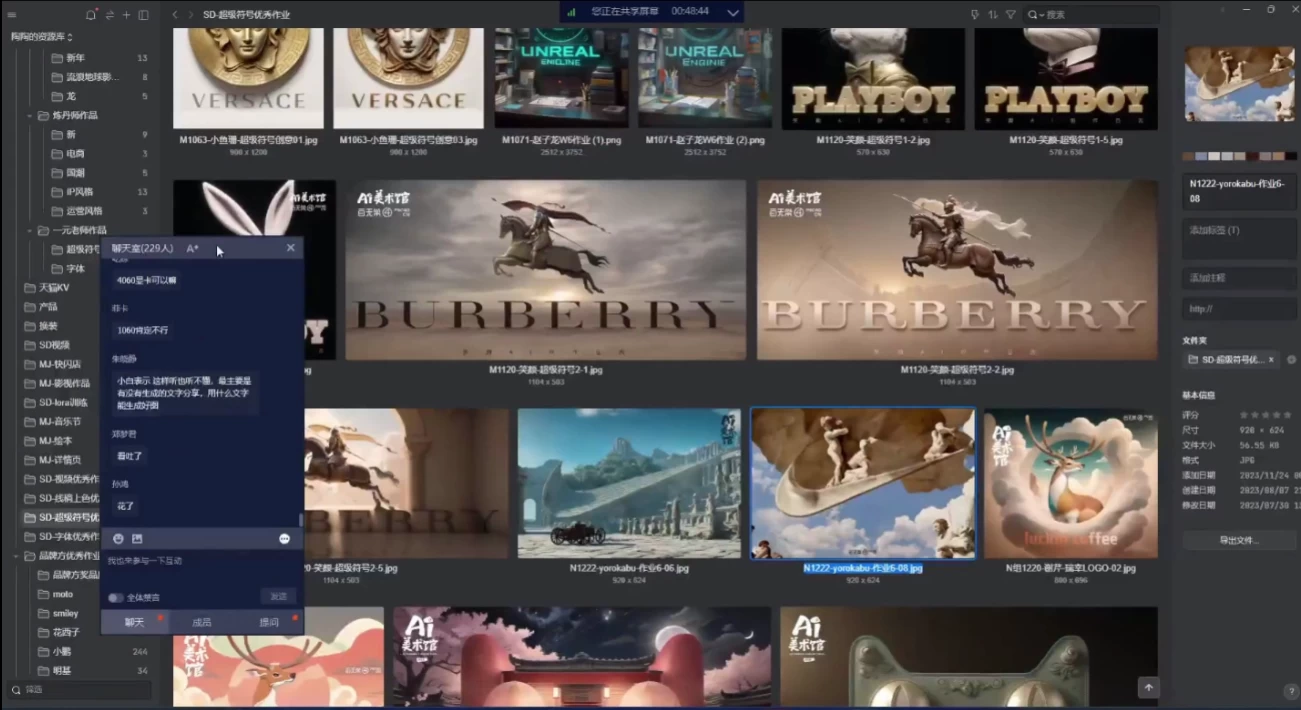Collapse the 炼丹师作品 folder tree
This screenshot has height=710, width=1301.
pyautogui.click(x=30, y=116)
